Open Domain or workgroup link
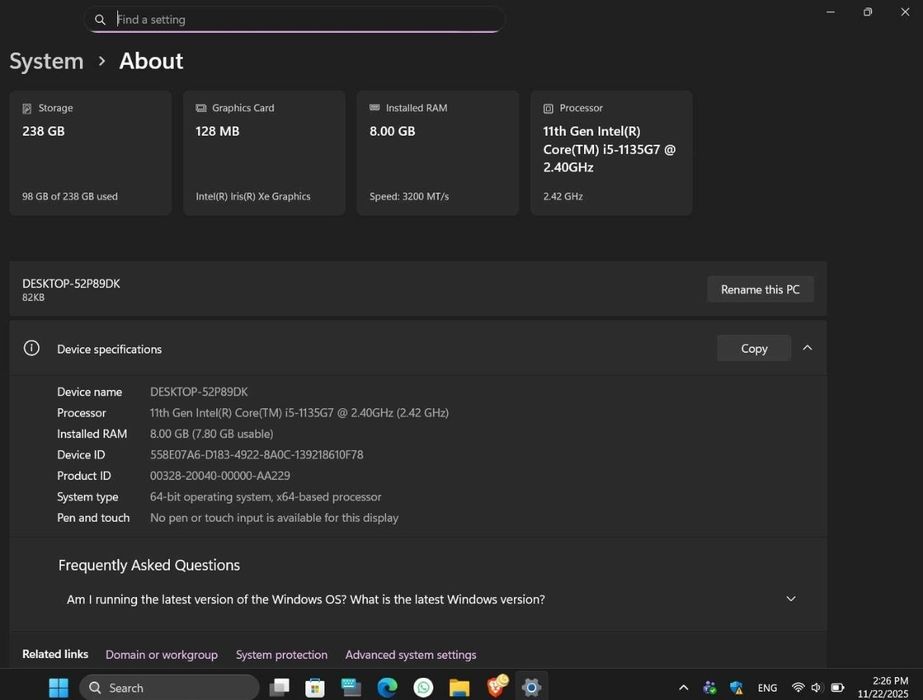Viewport: 923px width, 700px height. coord(161,655)
